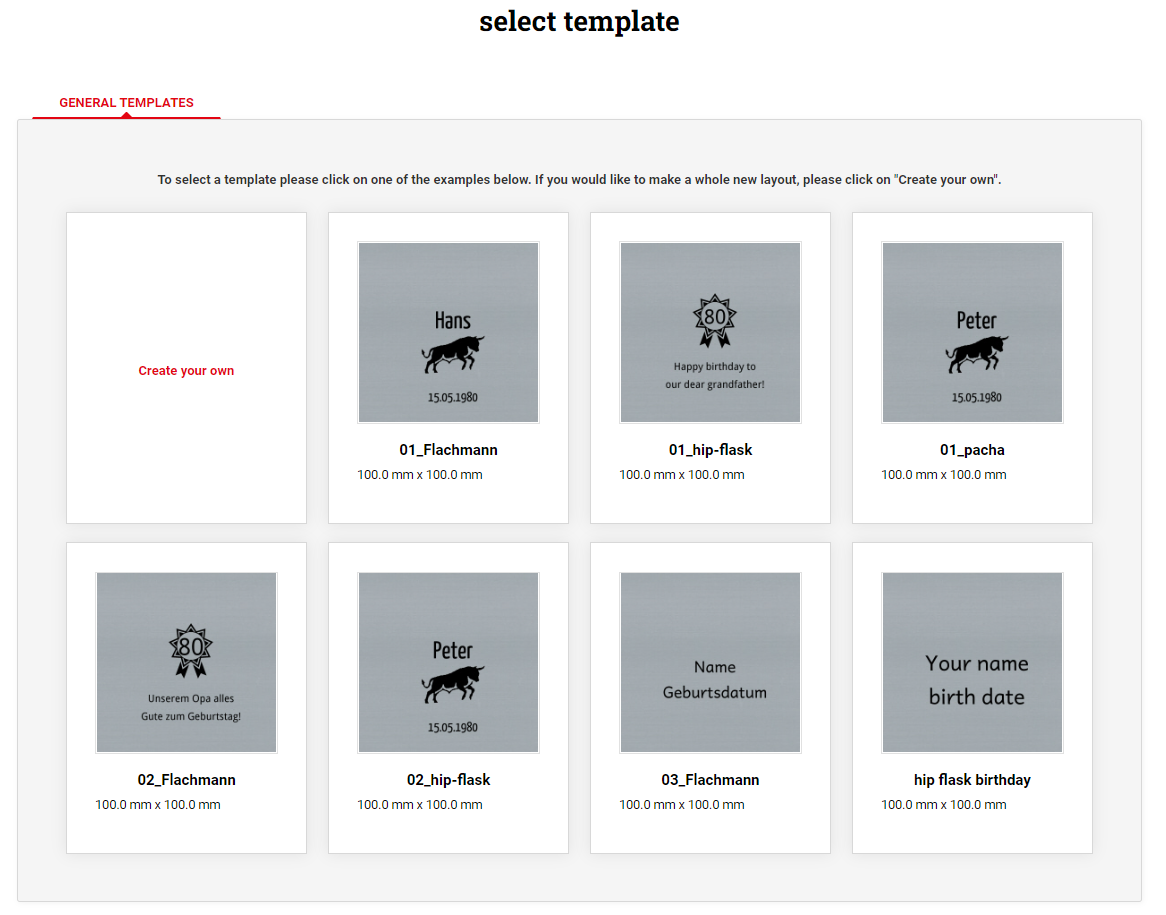Click the dimensions text under 01_Flachmann

[419, 475]
